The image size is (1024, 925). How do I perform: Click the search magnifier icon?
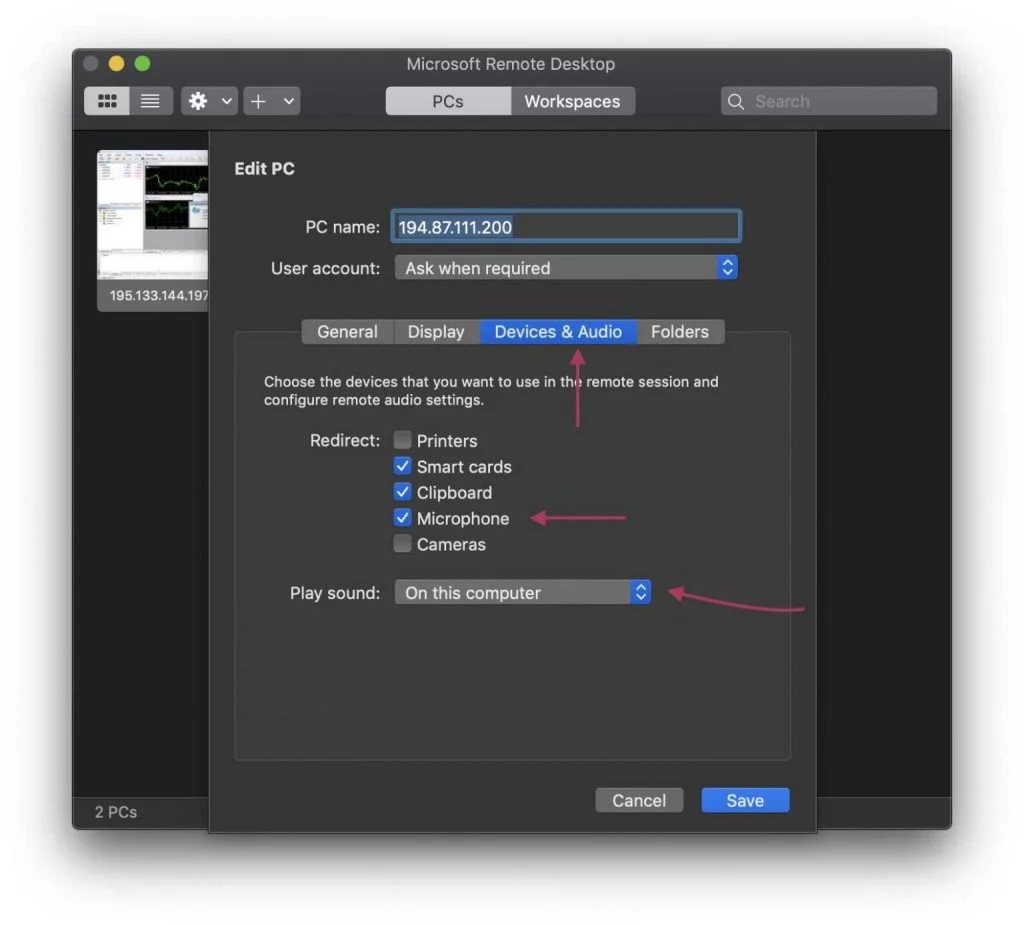pyautogui.click(x=736, y=102)
